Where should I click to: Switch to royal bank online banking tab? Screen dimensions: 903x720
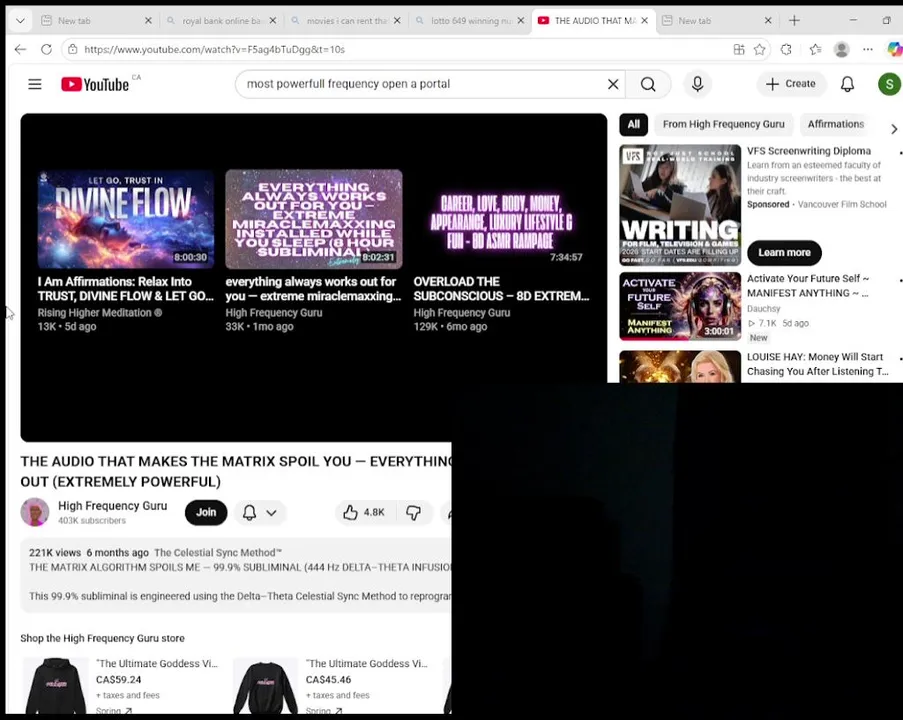[x=221, y=21]
